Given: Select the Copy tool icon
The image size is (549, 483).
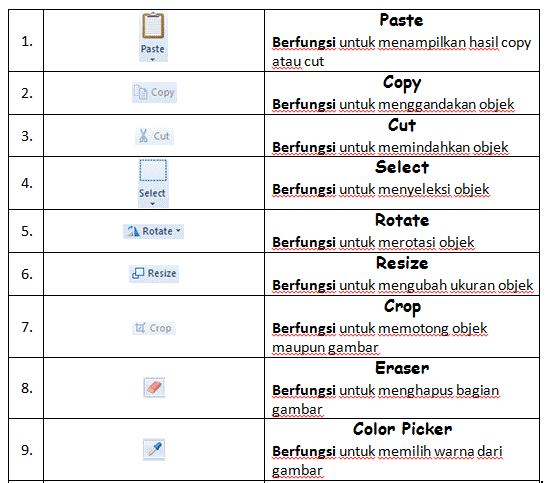Looking at the screenshot, I should (x=140, y=92).
